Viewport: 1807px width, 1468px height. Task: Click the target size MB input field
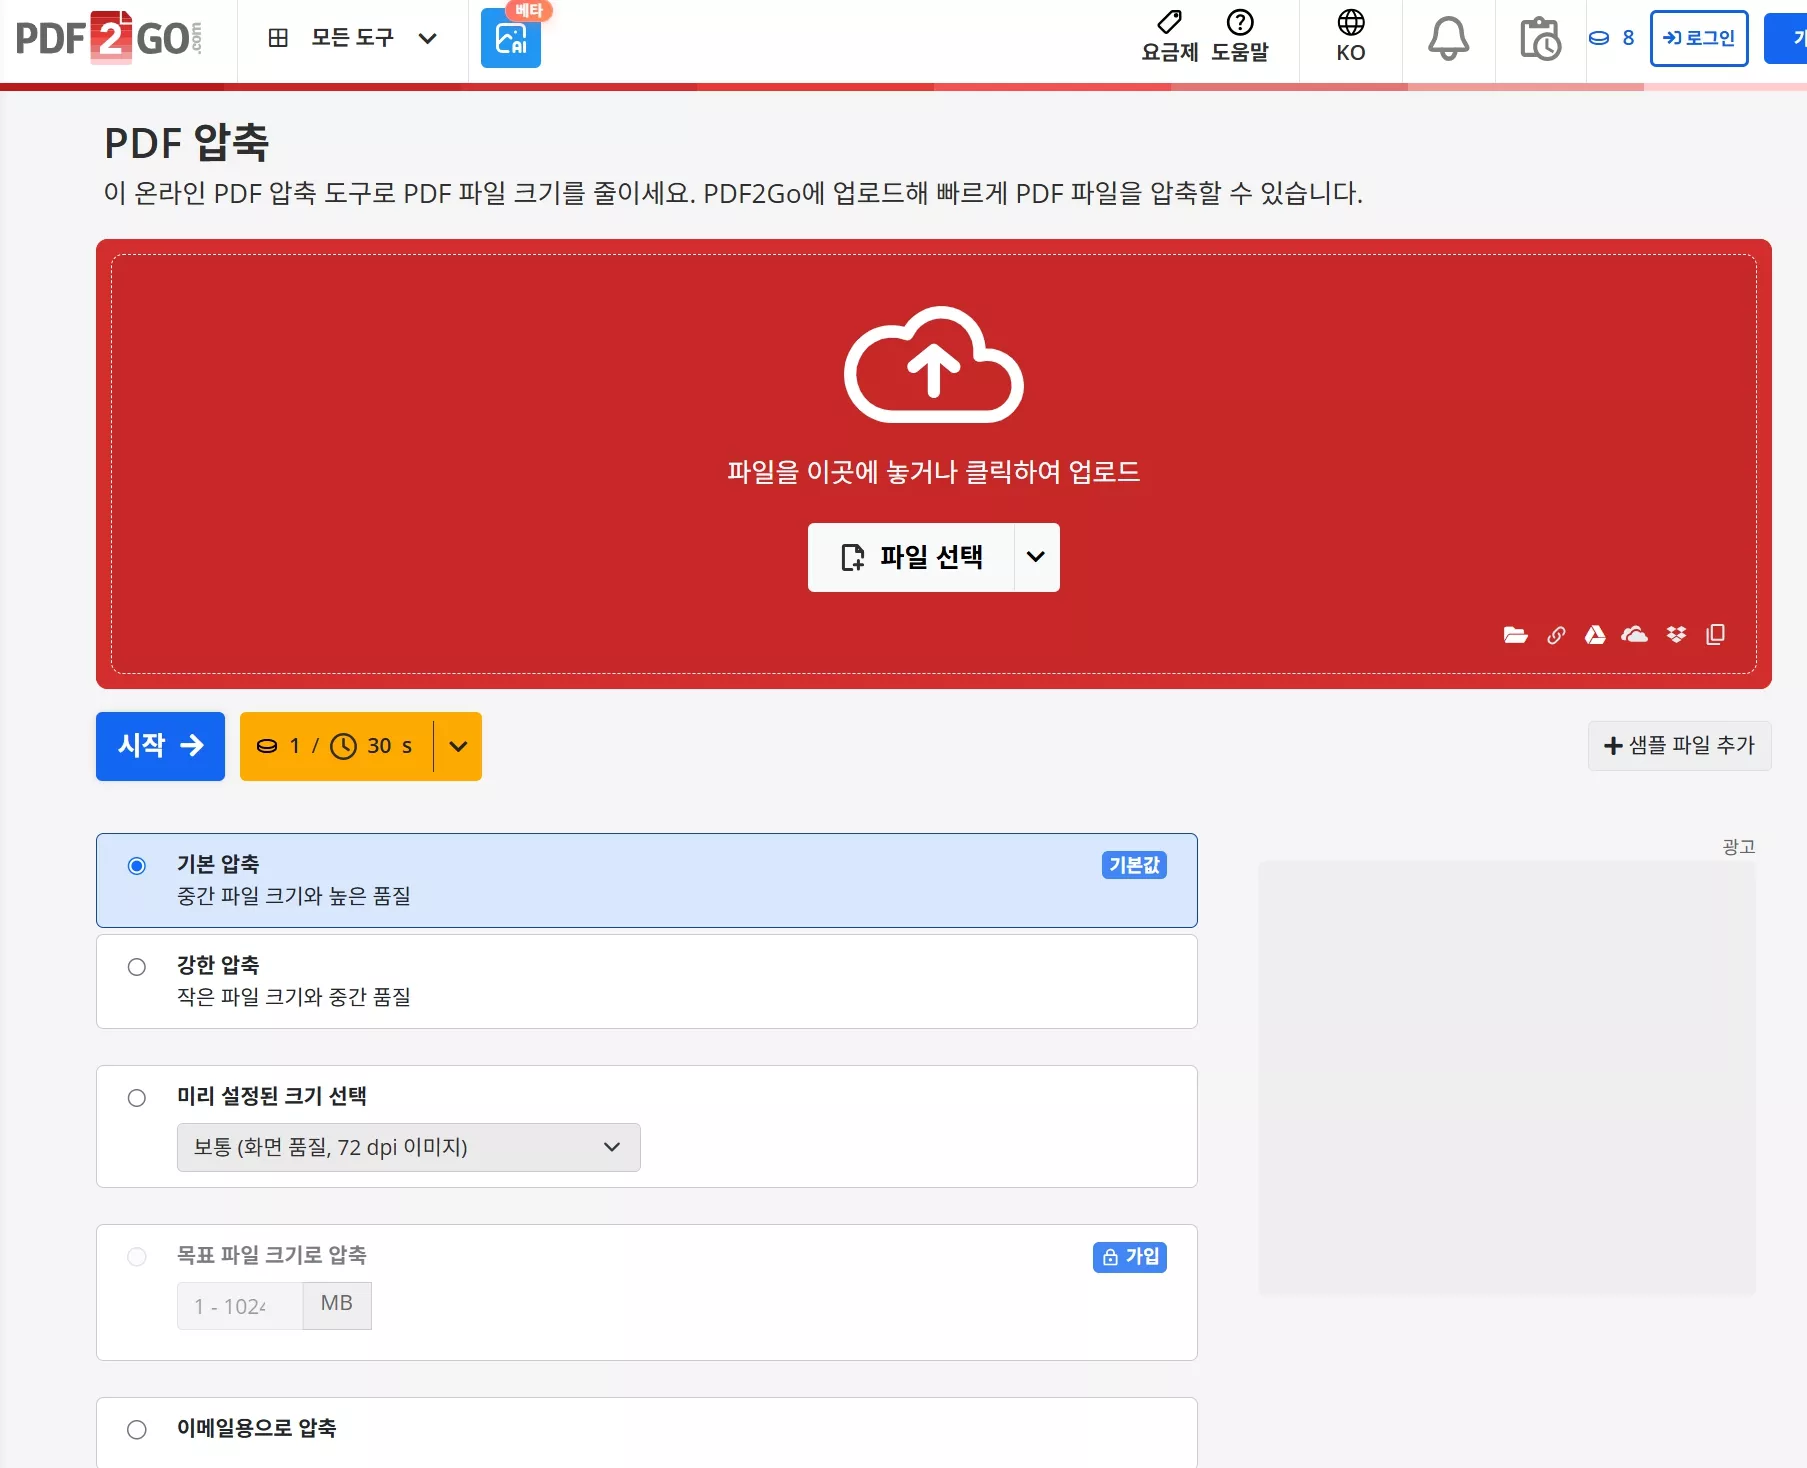click(238, 1306)
